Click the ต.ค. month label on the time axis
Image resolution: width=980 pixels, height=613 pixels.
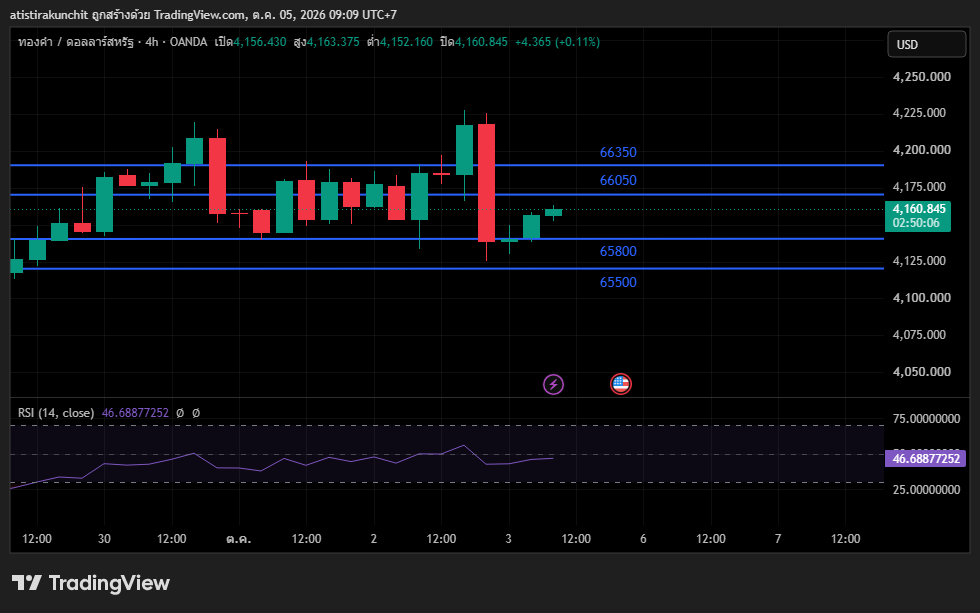239,539
